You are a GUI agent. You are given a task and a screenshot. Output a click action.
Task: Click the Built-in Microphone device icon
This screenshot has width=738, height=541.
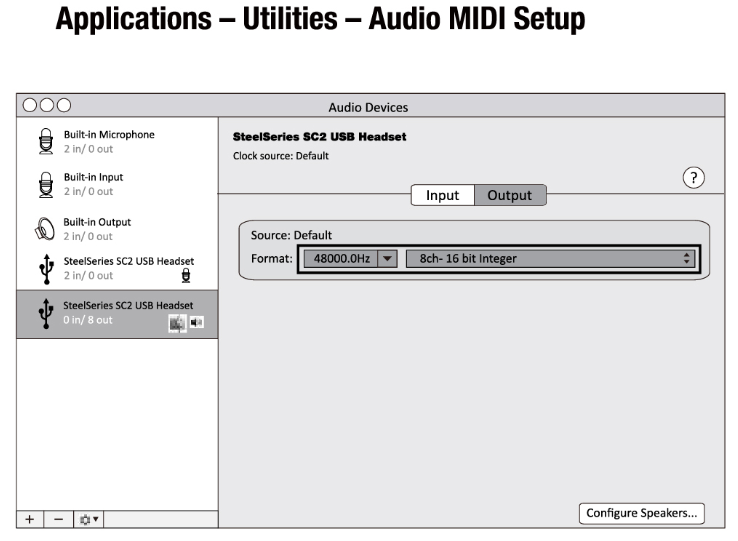click(46, 141)
